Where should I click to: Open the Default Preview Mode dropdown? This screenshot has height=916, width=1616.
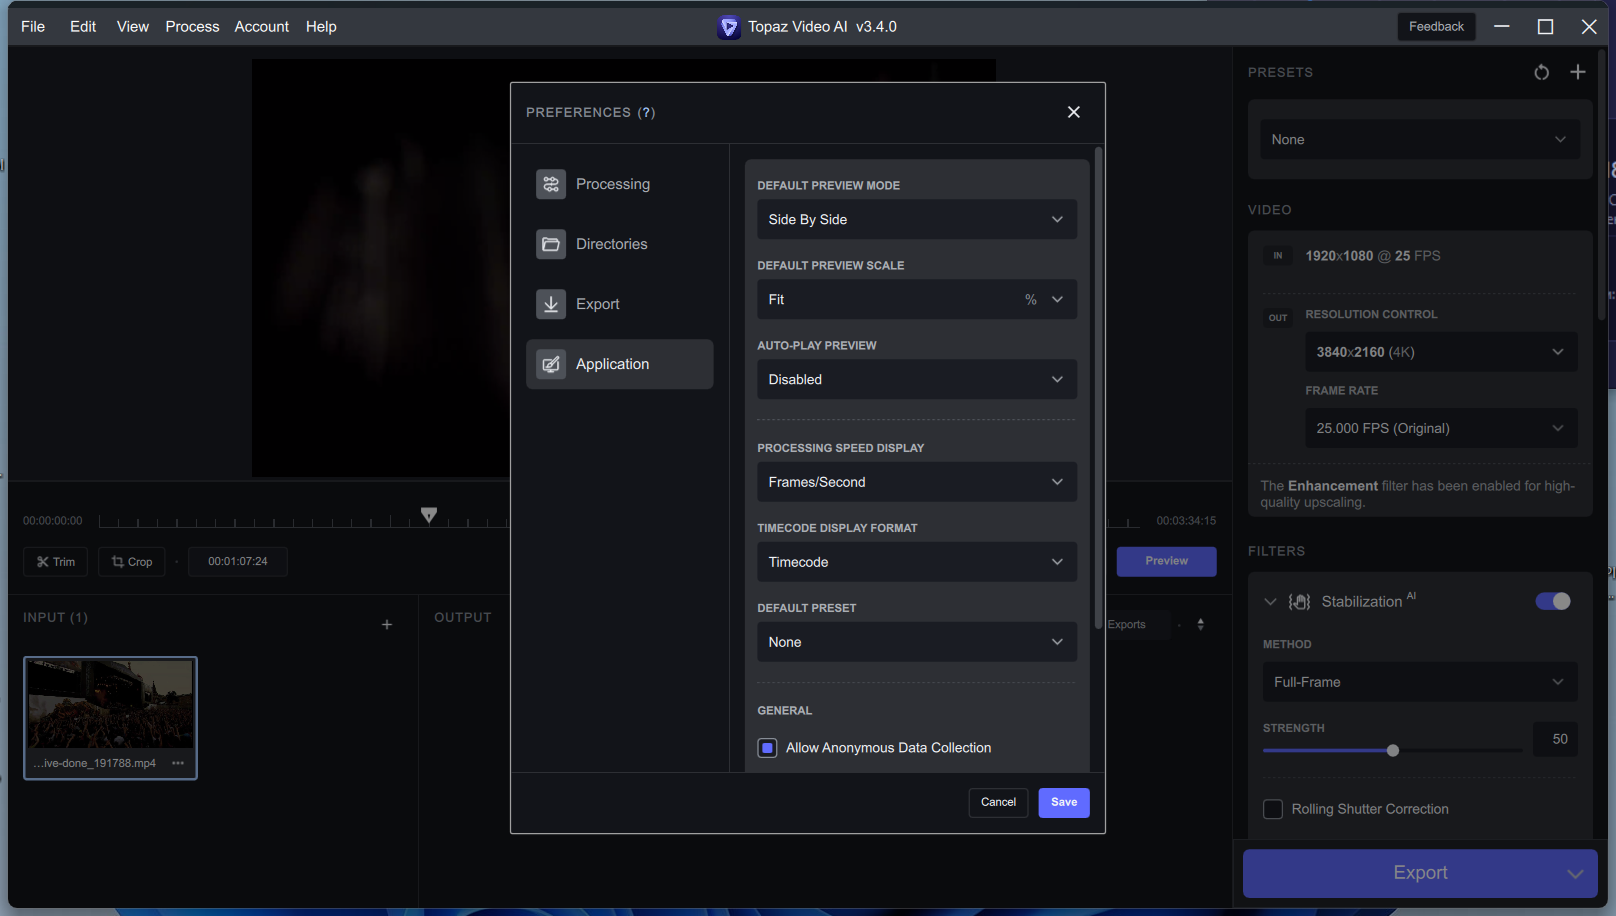pyautogui.click(x=916, y=220)
